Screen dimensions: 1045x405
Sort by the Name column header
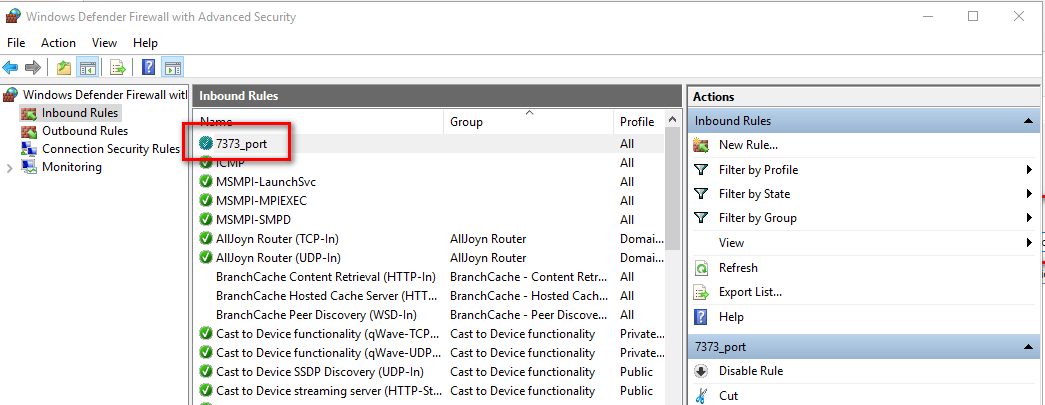319,122
